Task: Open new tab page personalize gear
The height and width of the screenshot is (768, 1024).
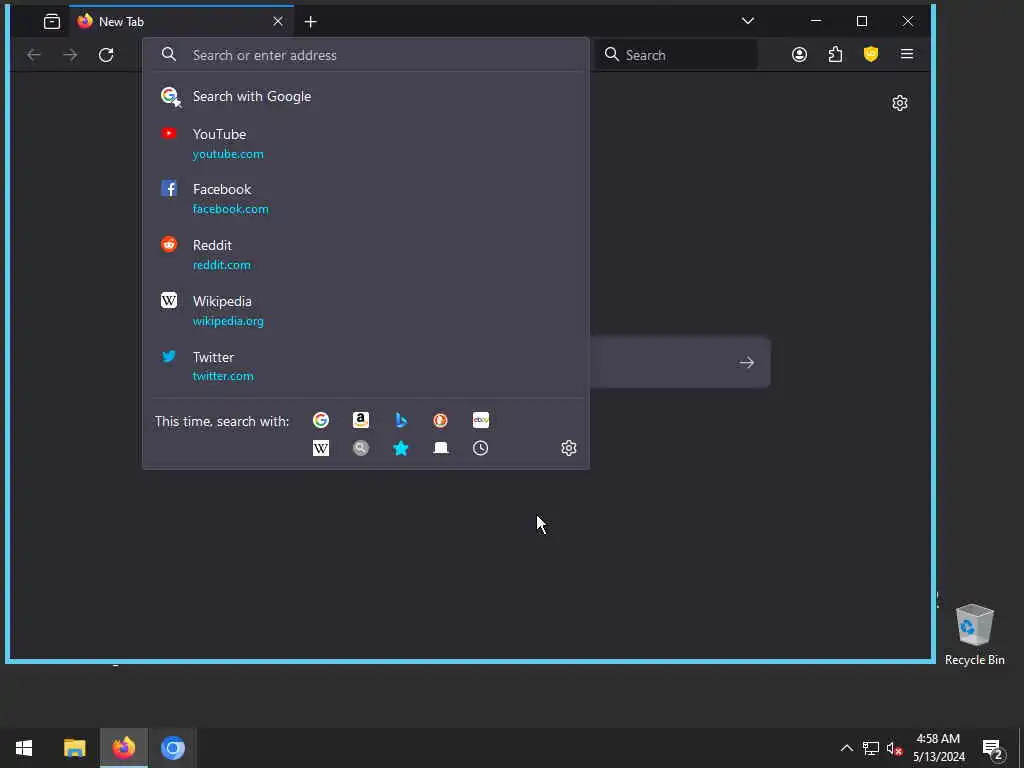Action: (x=900, y=103)
